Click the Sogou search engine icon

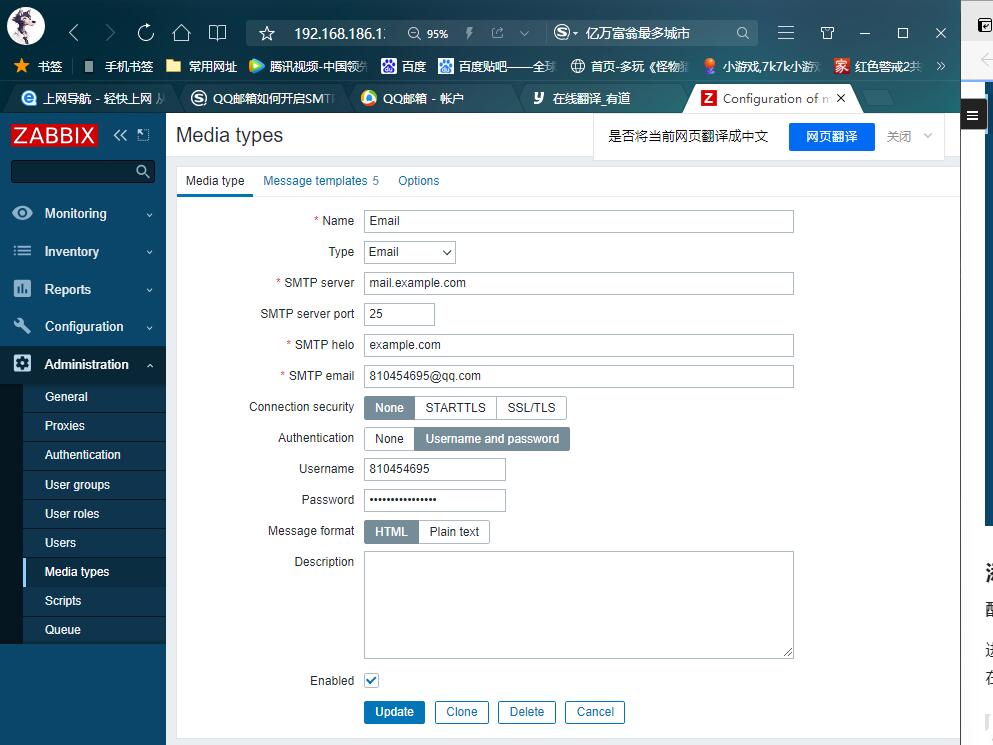point(562,32)
